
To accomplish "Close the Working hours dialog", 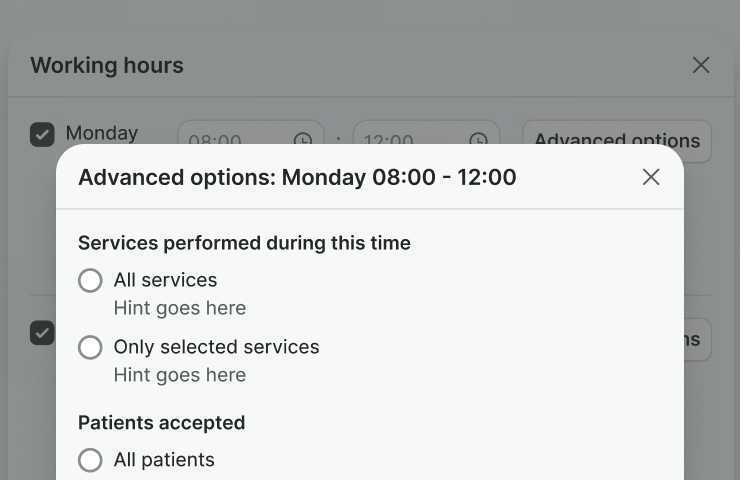I will coord(701,65).
